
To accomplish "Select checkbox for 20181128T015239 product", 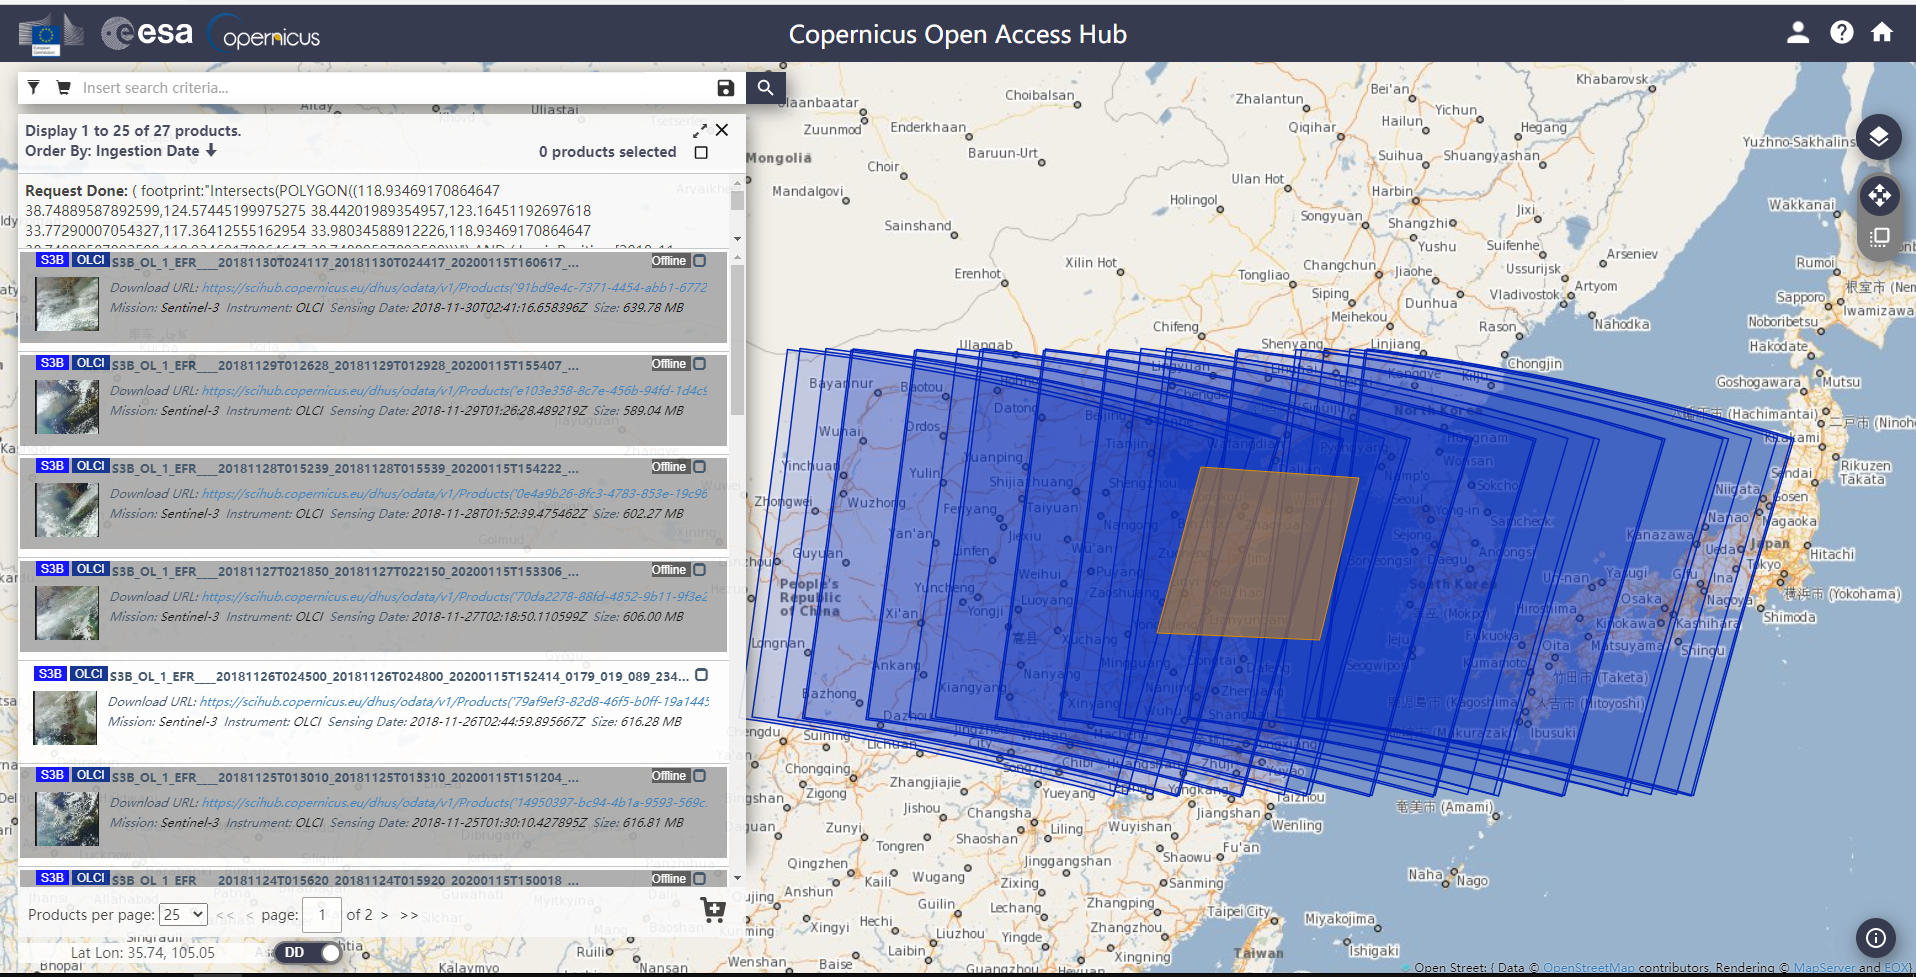I will (700, 467).
